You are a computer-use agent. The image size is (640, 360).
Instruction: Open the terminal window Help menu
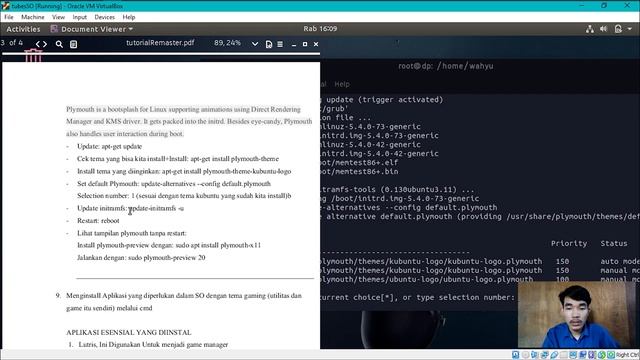point(342,84)
